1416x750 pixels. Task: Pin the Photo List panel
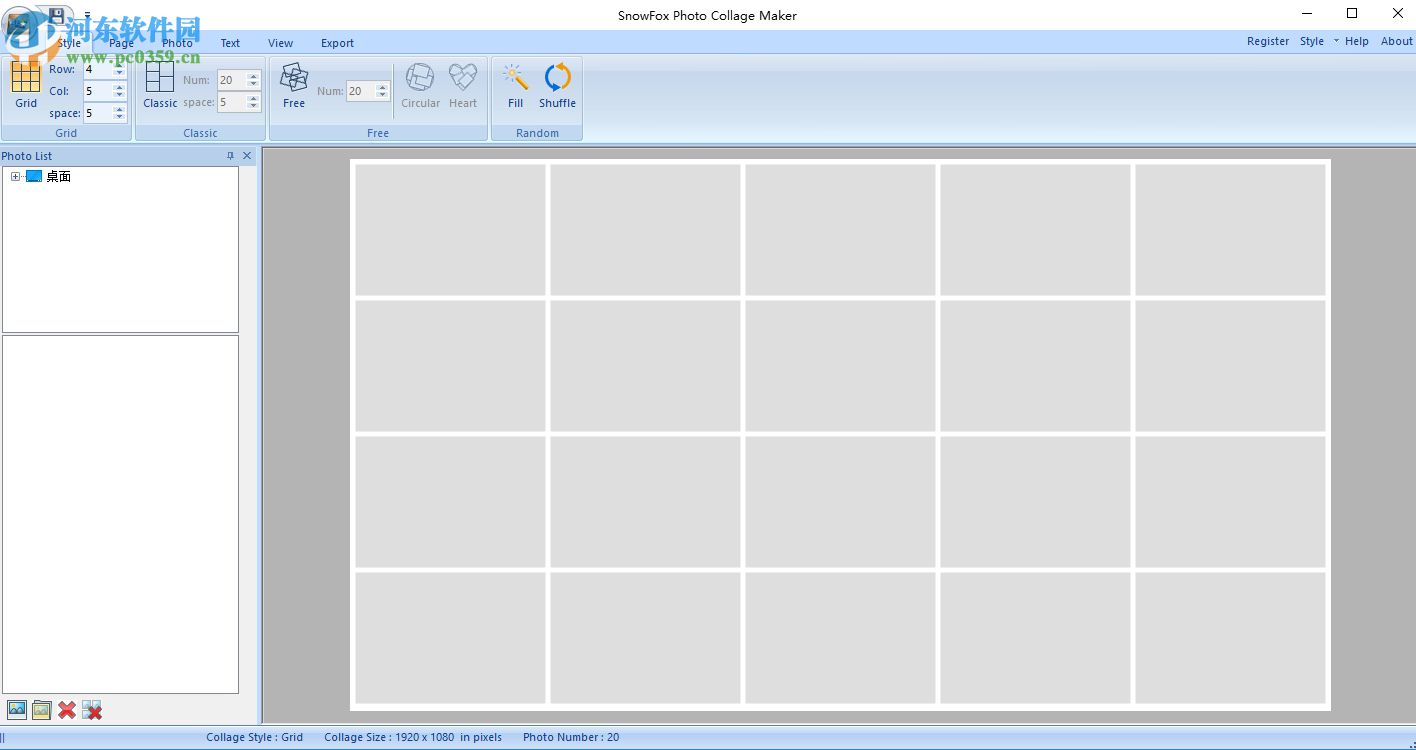[x=230, y=156]
